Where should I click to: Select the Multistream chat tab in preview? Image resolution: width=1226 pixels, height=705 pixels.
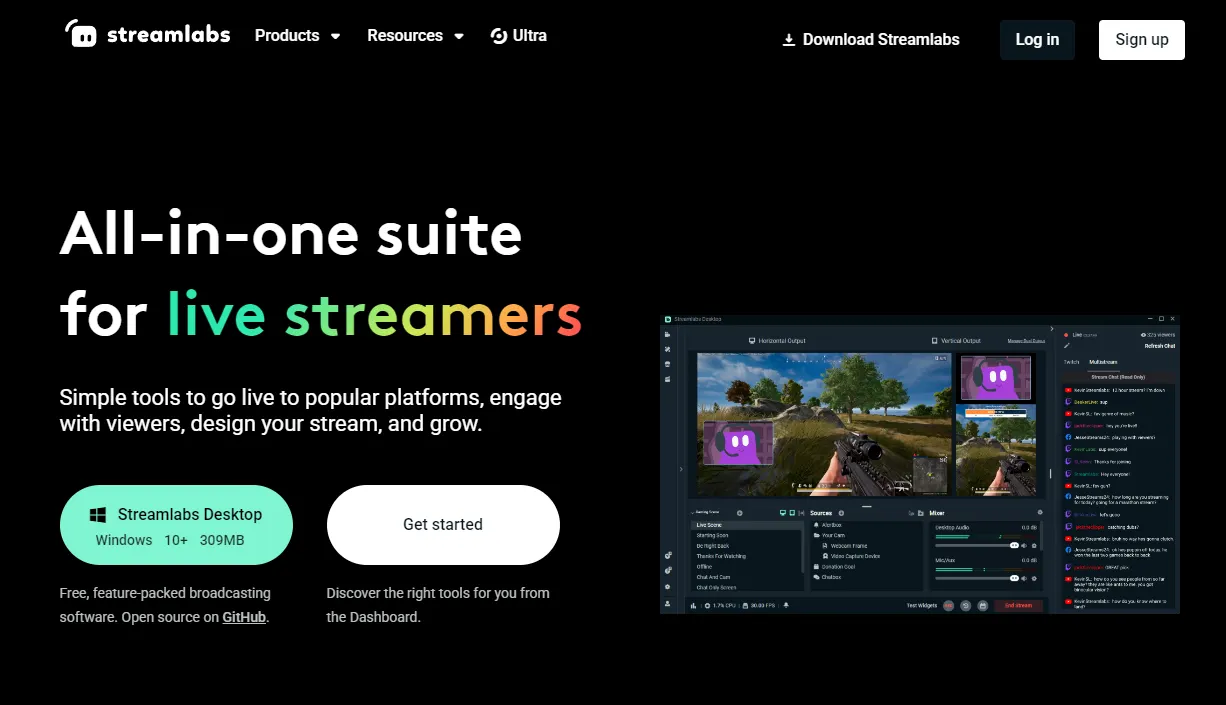(1103, 362)
